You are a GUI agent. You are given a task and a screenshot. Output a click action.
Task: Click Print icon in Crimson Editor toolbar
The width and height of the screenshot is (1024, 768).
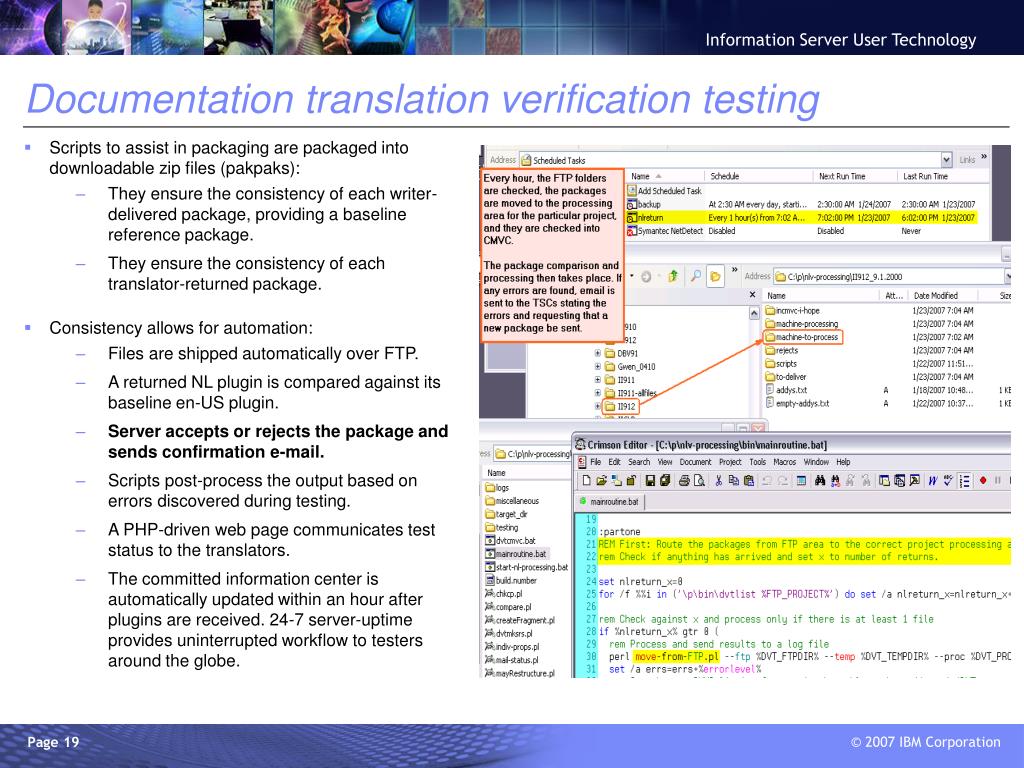(684, 481)
